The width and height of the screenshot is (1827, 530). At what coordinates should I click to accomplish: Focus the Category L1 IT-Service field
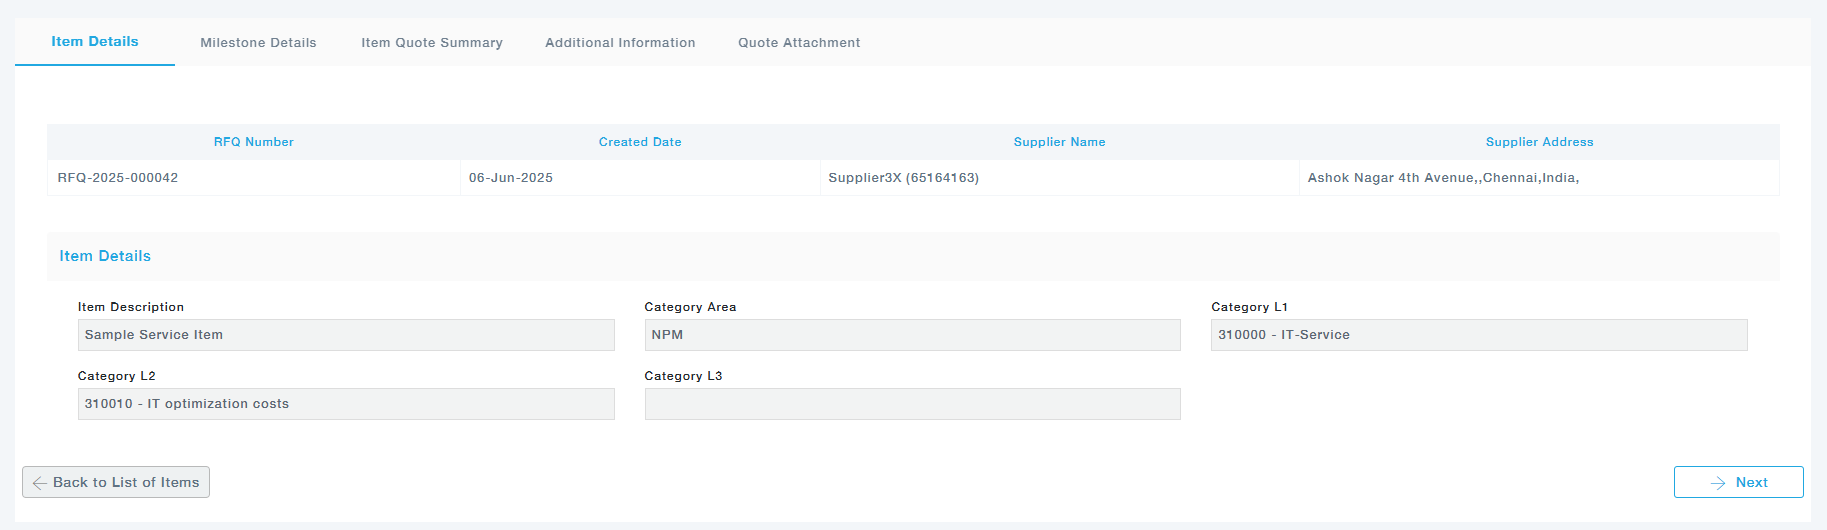tap(1478, 335)
